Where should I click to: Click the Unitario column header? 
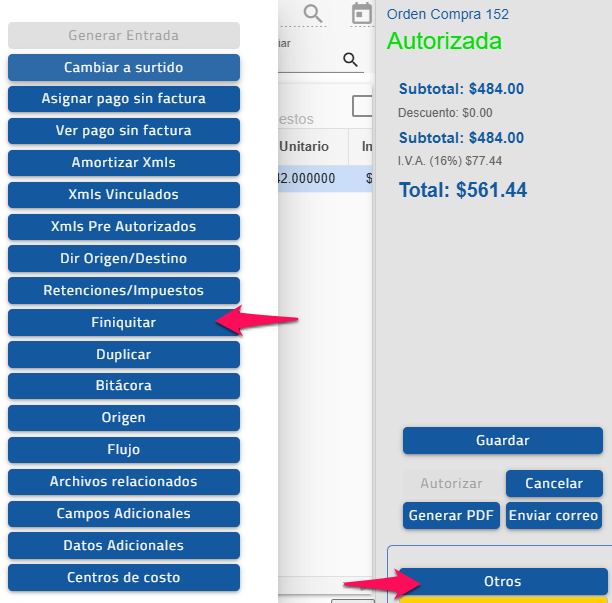303,147
